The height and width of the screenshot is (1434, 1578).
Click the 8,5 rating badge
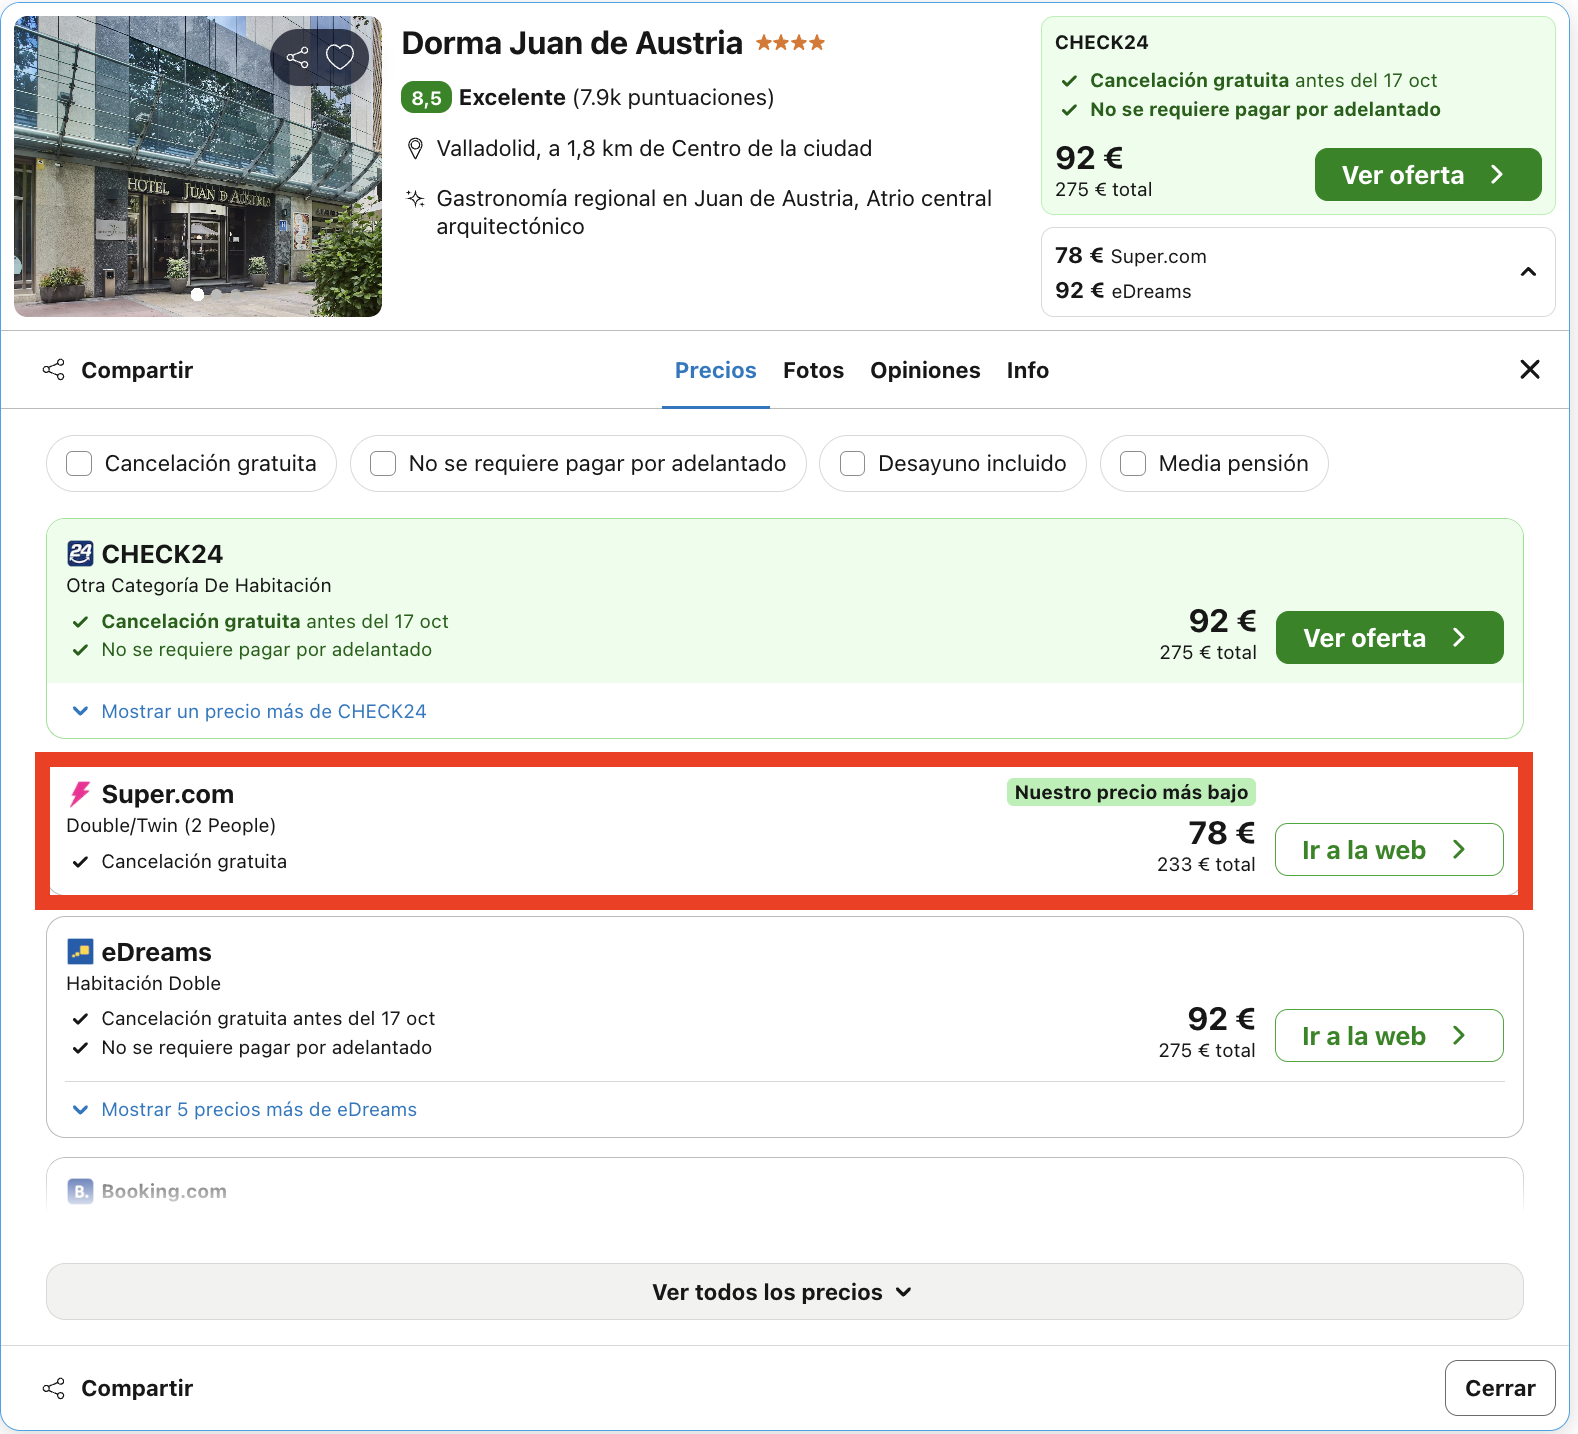(x=426, y=97)
